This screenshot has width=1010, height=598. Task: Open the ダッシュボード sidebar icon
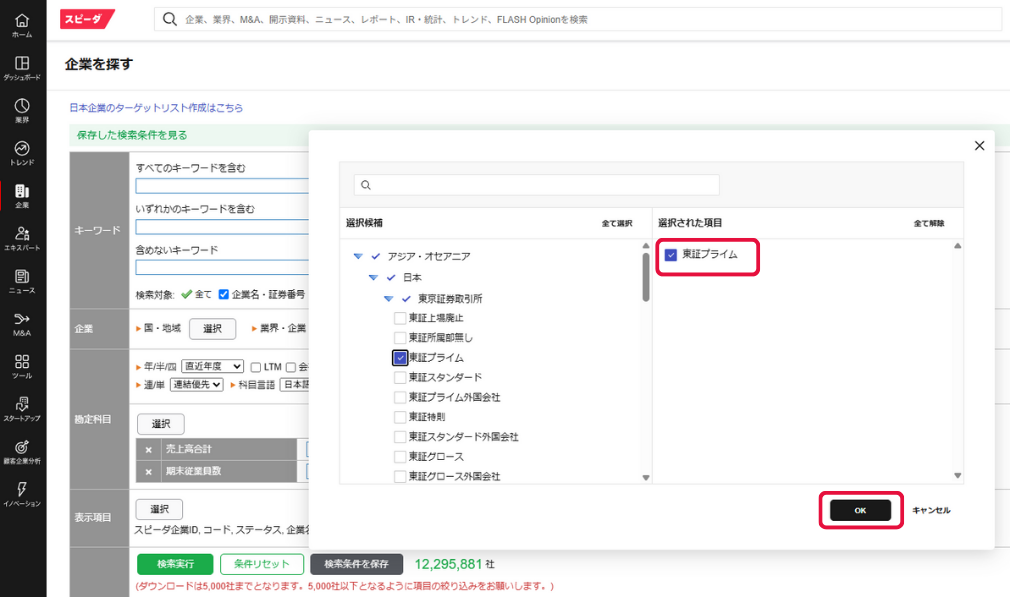pyautogui.click(x=22, y=65)
